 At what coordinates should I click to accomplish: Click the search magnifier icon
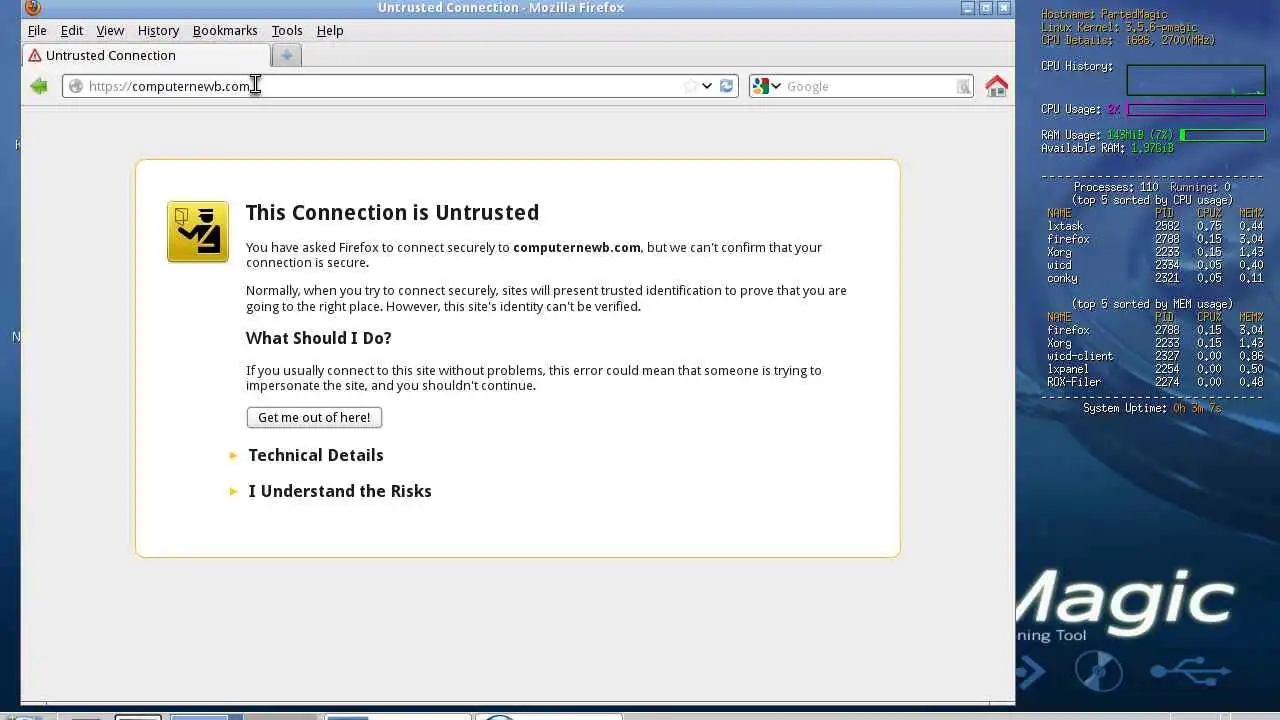(x=963, y=87)
